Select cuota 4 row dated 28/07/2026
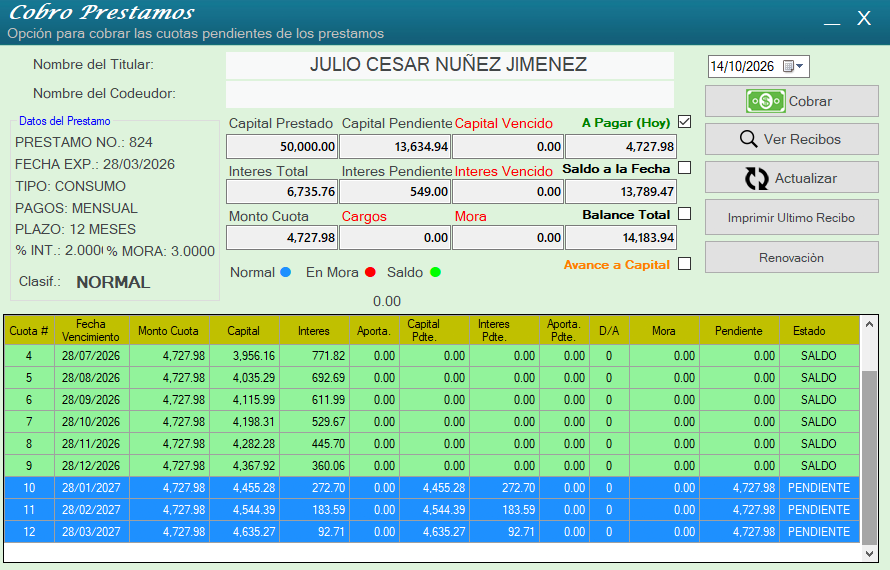The image size is (890, 570). (432, 356)
